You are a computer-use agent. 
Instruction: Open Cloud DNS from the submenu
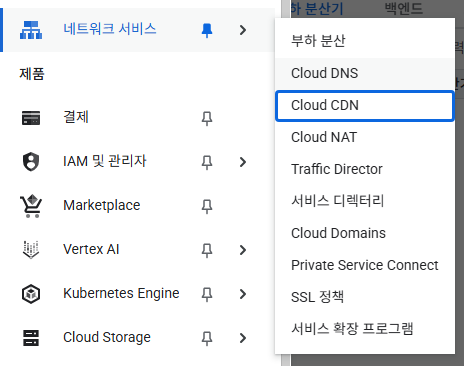(x=365, y=73)
